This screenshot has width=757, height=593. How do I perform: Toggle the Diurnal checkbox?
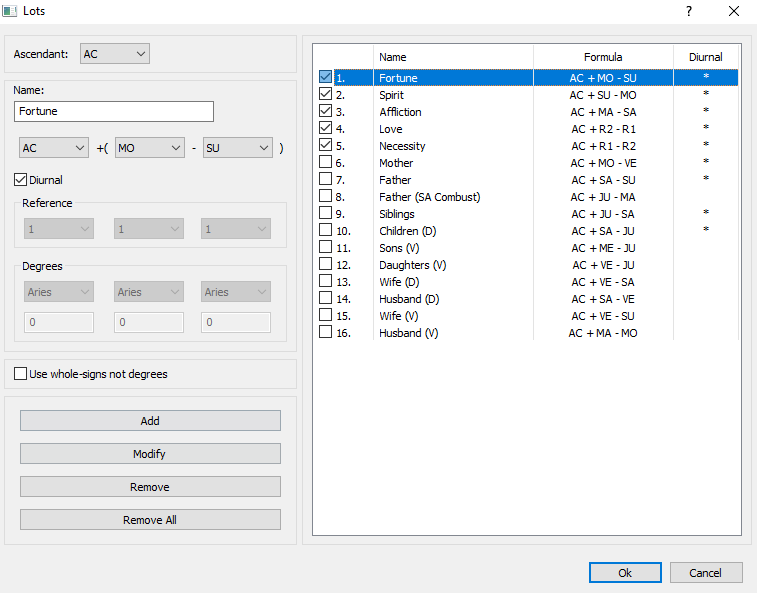tap(21, 180)
